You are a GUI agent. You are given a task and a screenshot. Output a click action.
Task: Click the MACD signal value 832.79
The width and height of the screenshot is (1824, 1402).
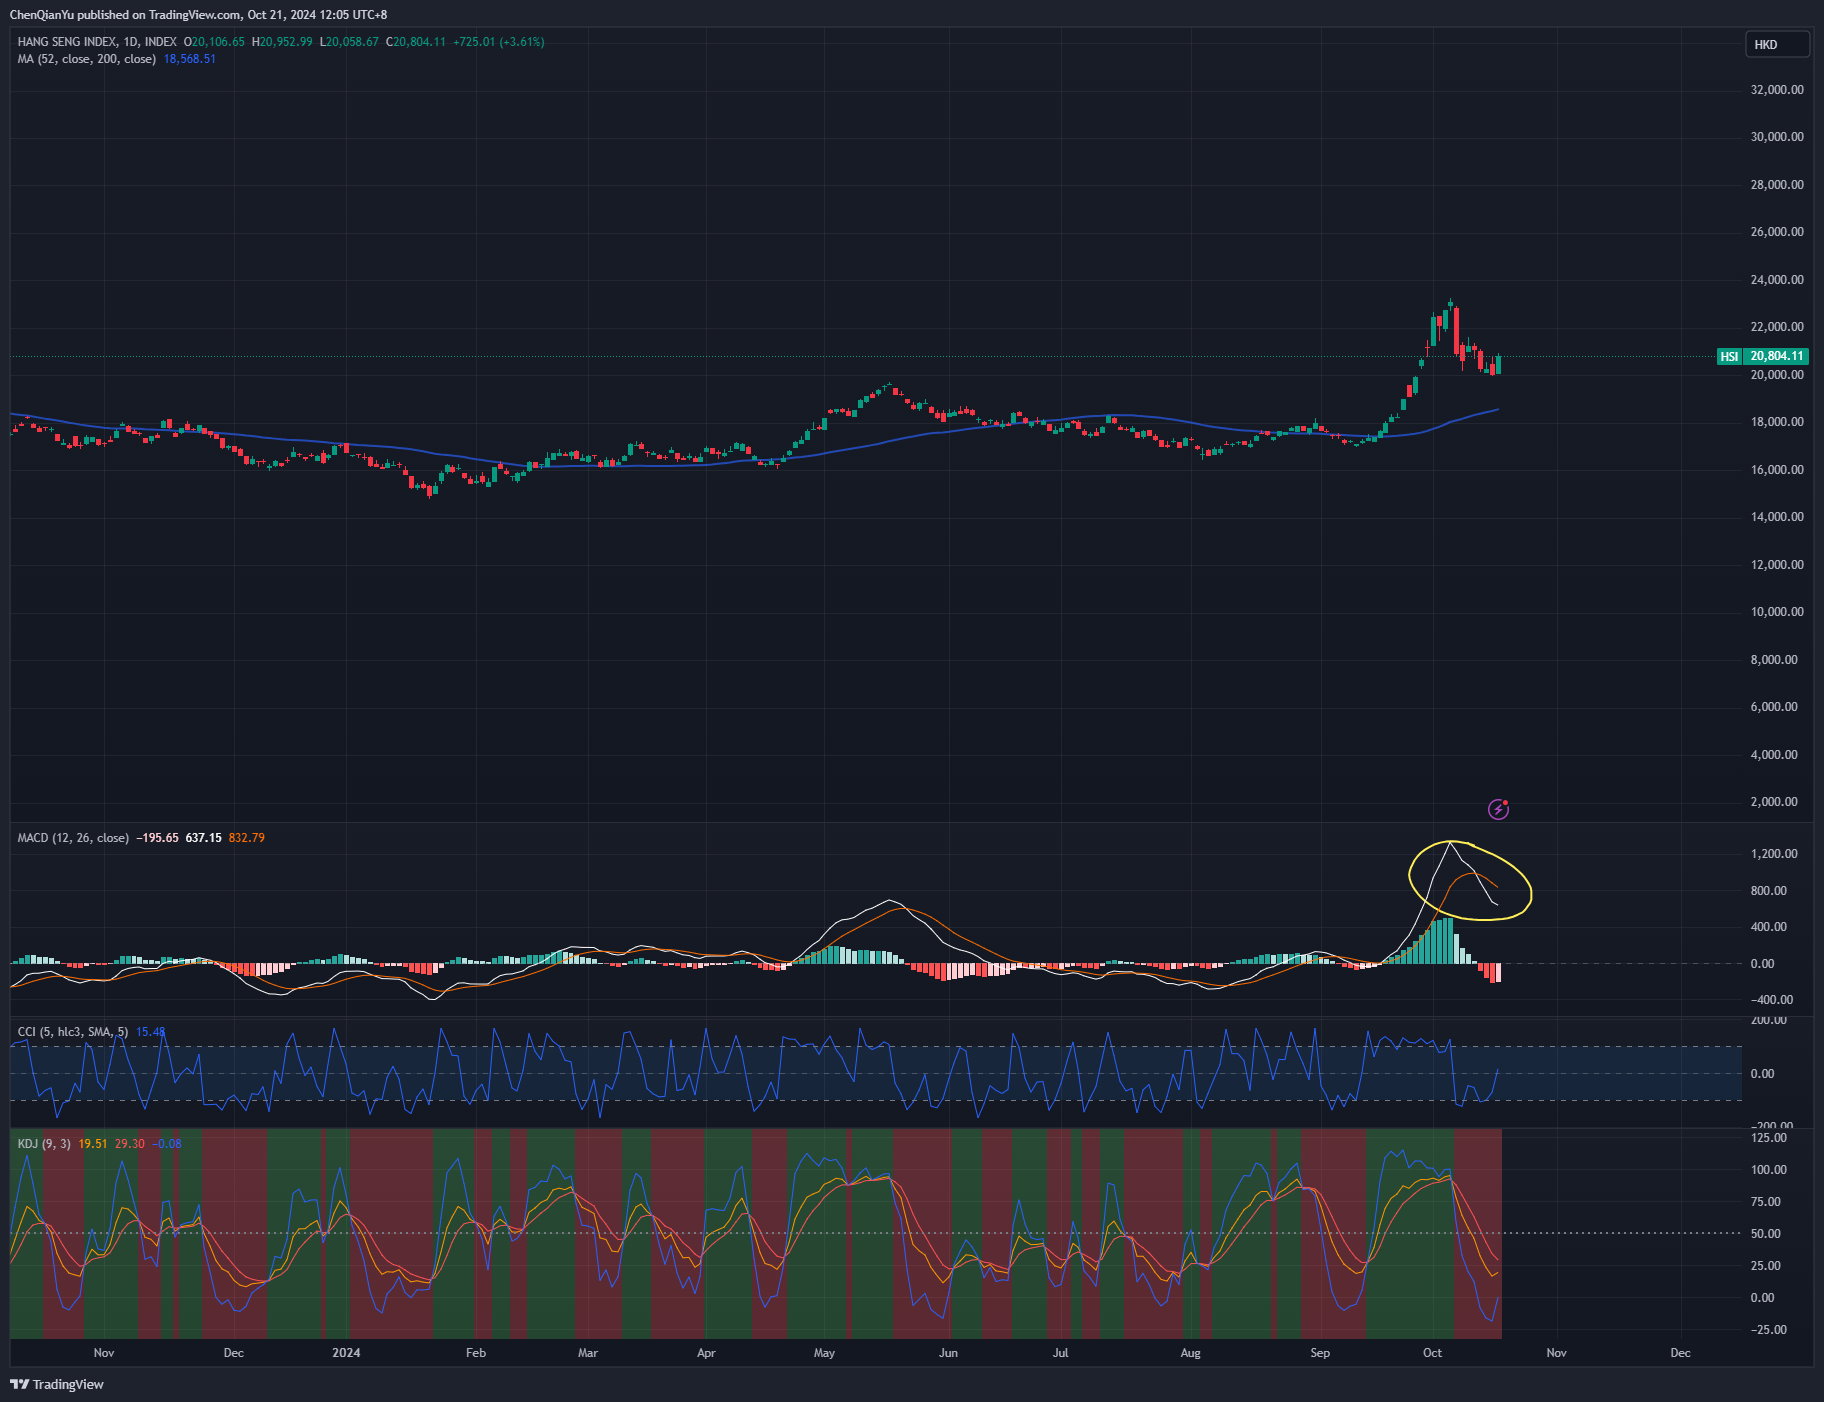tap(247, 838)
